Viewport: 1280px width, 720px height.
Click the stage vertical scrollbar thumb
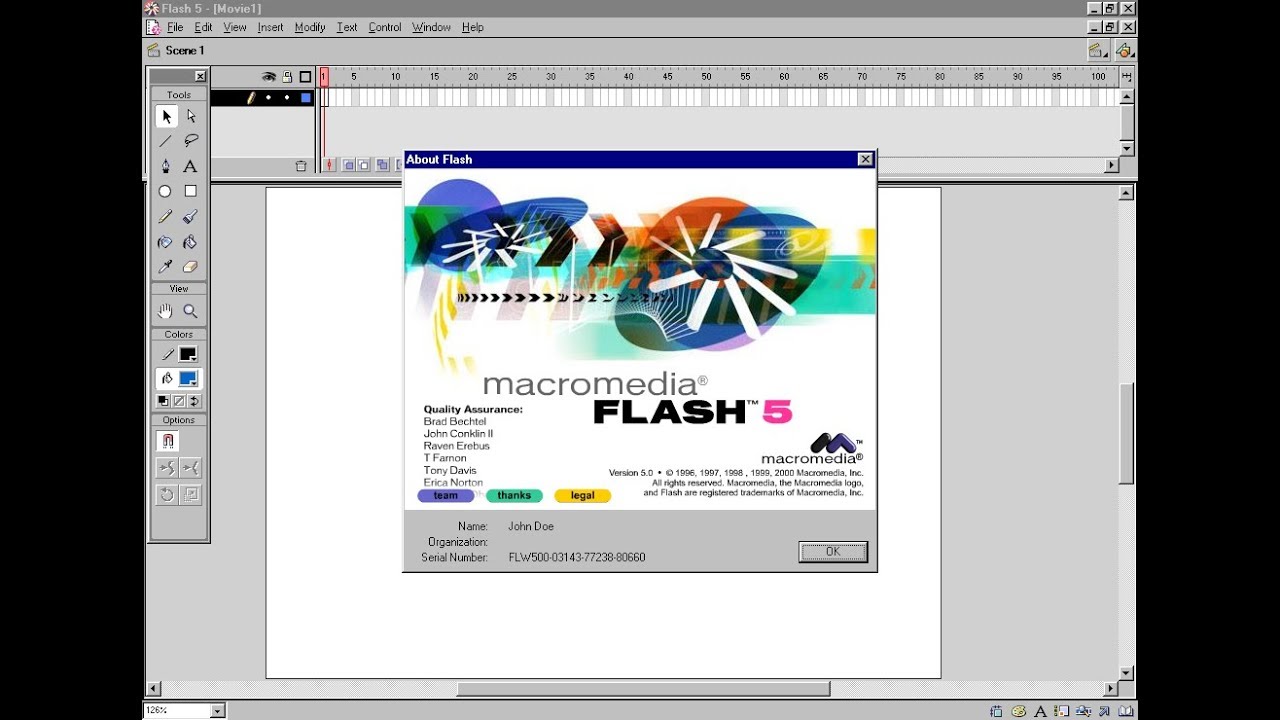[1127, 432]
